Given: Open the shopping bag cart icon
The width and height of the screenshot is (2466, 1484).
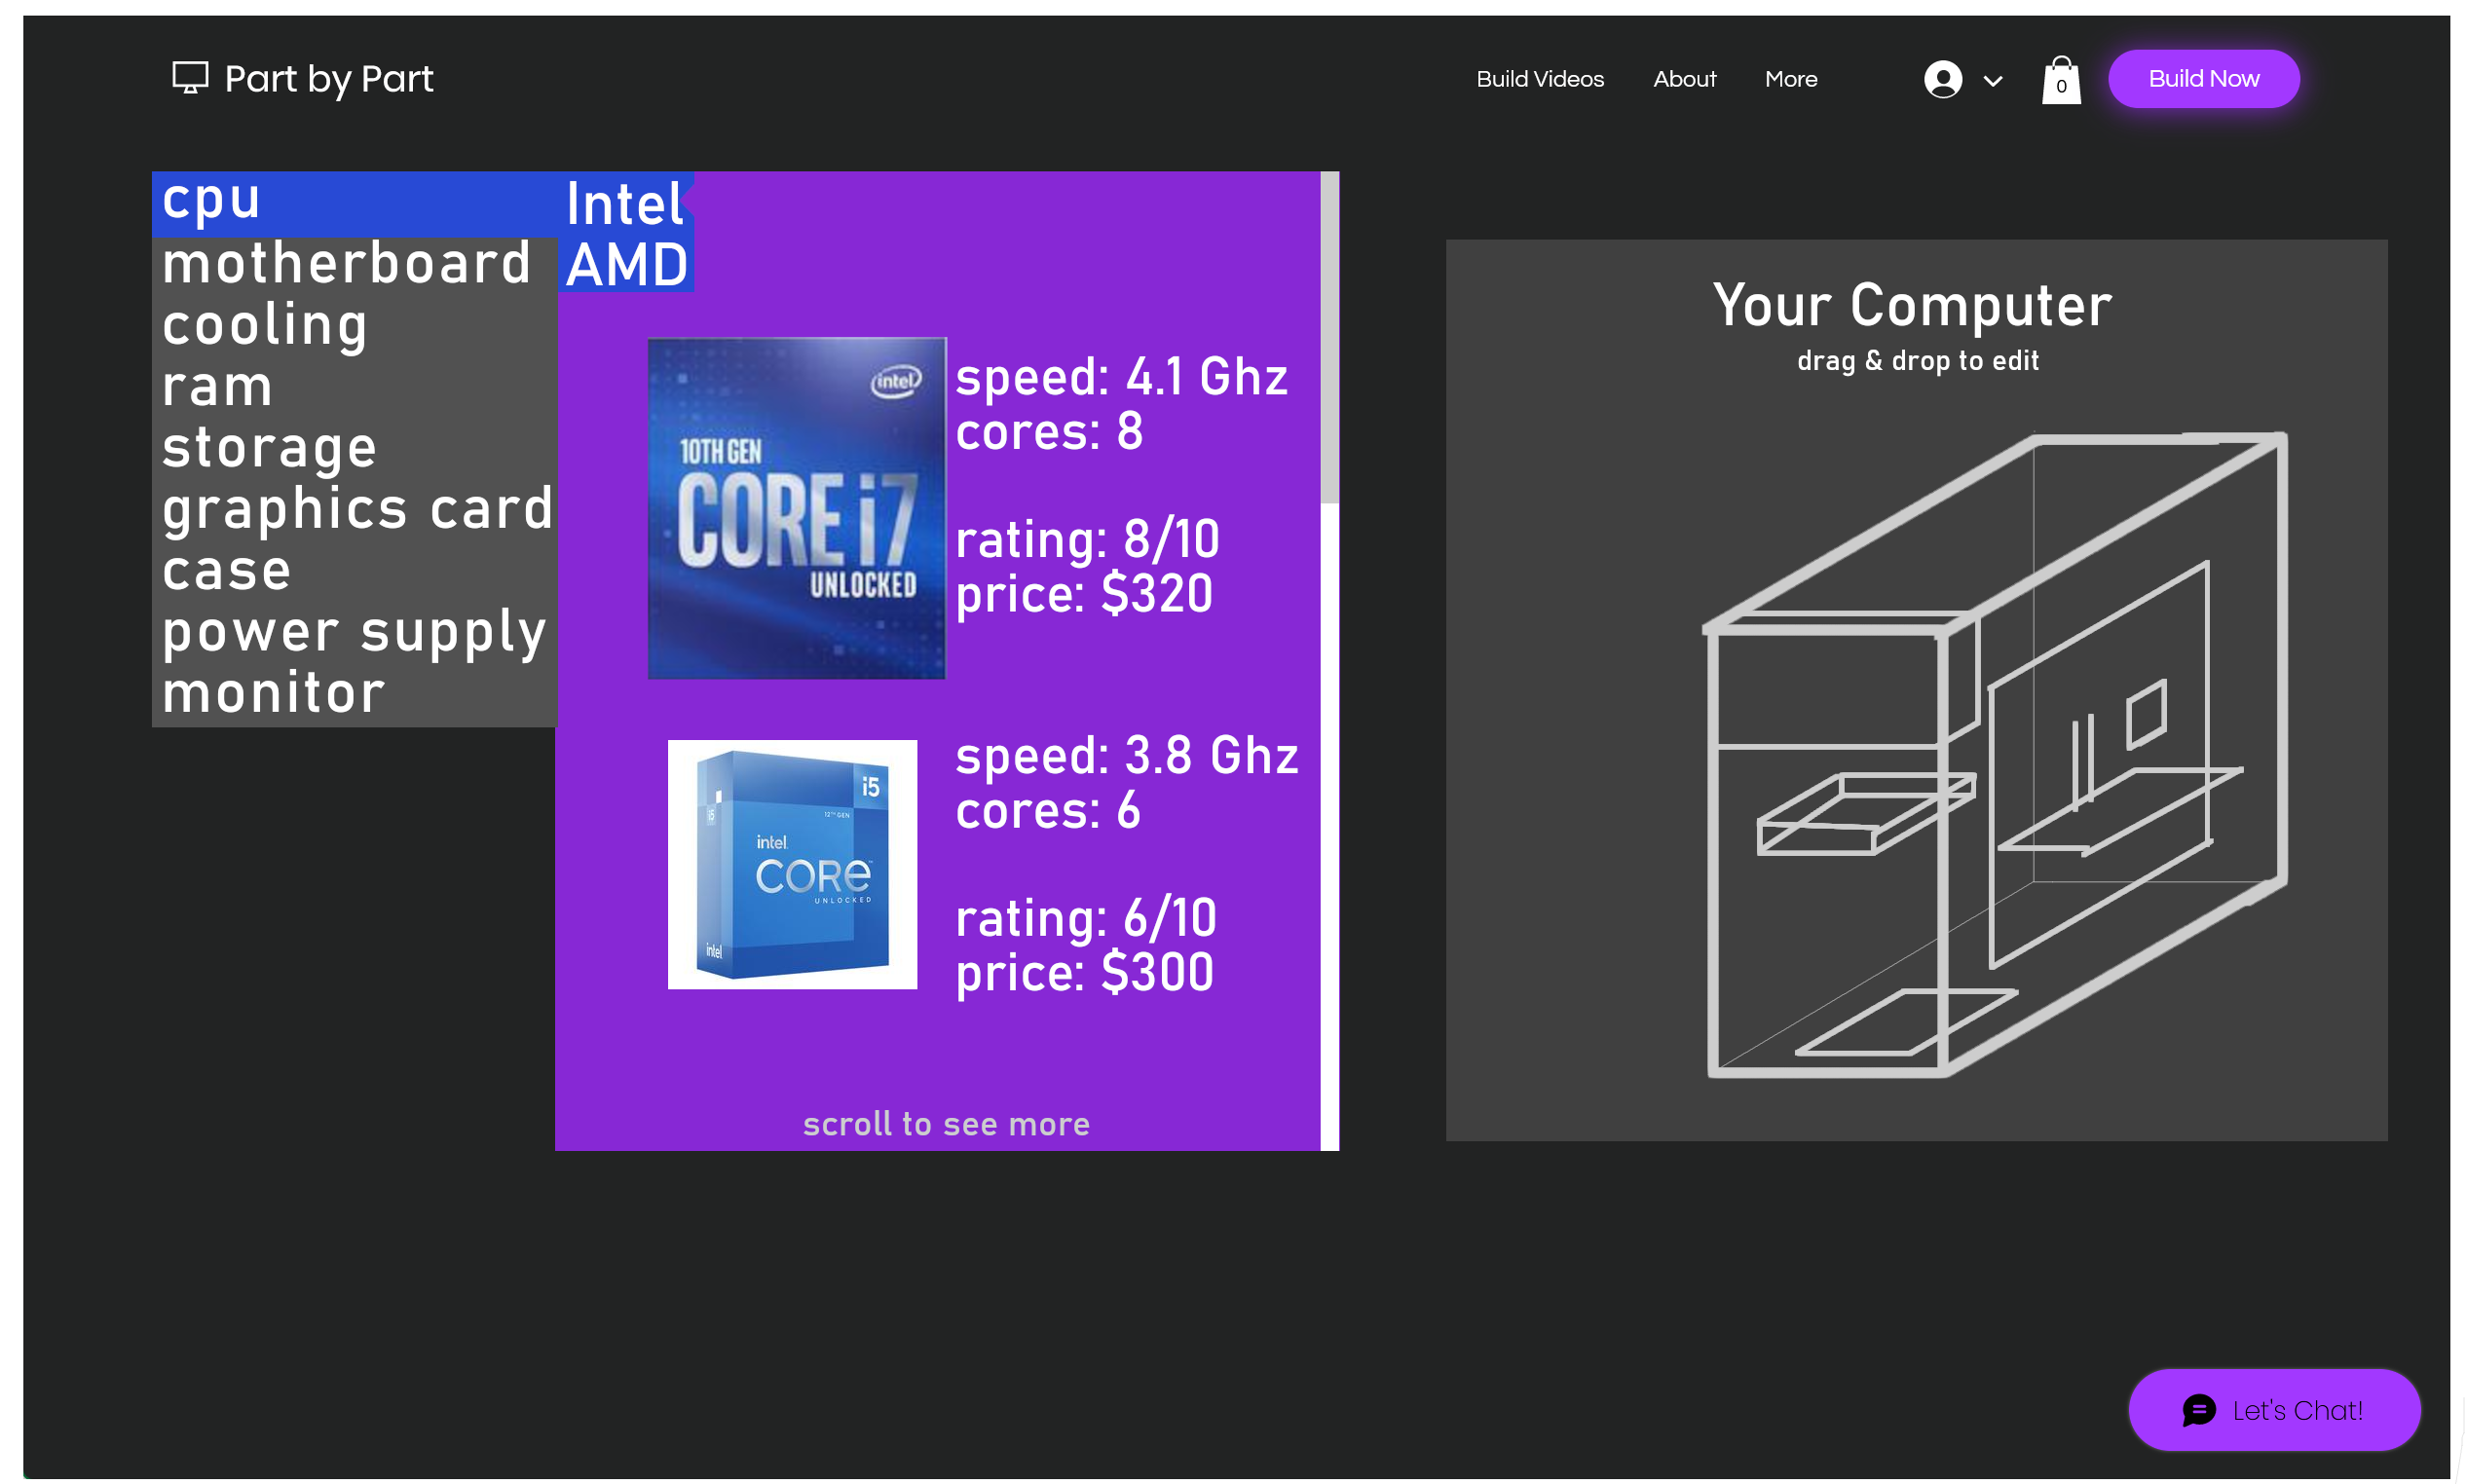Looking at the screenshot, I should (2061, 80).
